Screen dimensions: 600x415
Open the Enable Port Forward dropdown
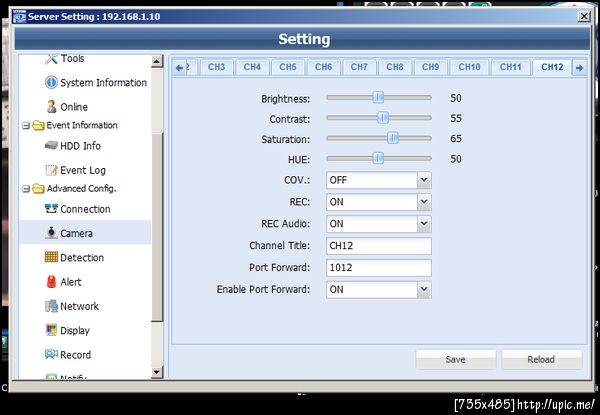coord(424,290)
